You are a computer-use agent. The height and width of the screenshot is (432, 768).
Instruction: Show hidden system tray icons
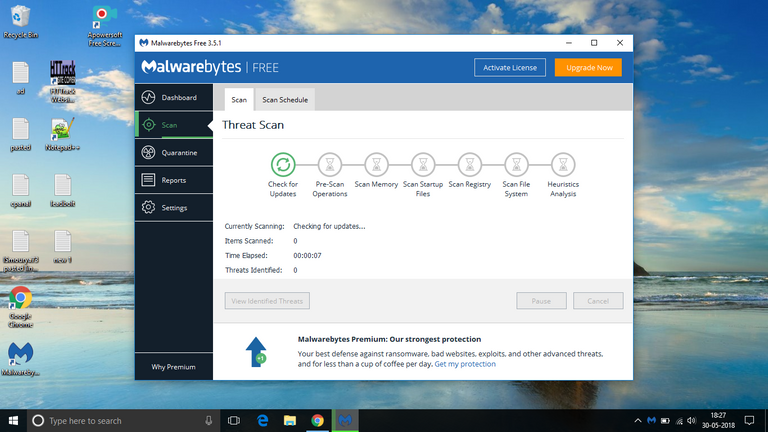click(638, 421)
